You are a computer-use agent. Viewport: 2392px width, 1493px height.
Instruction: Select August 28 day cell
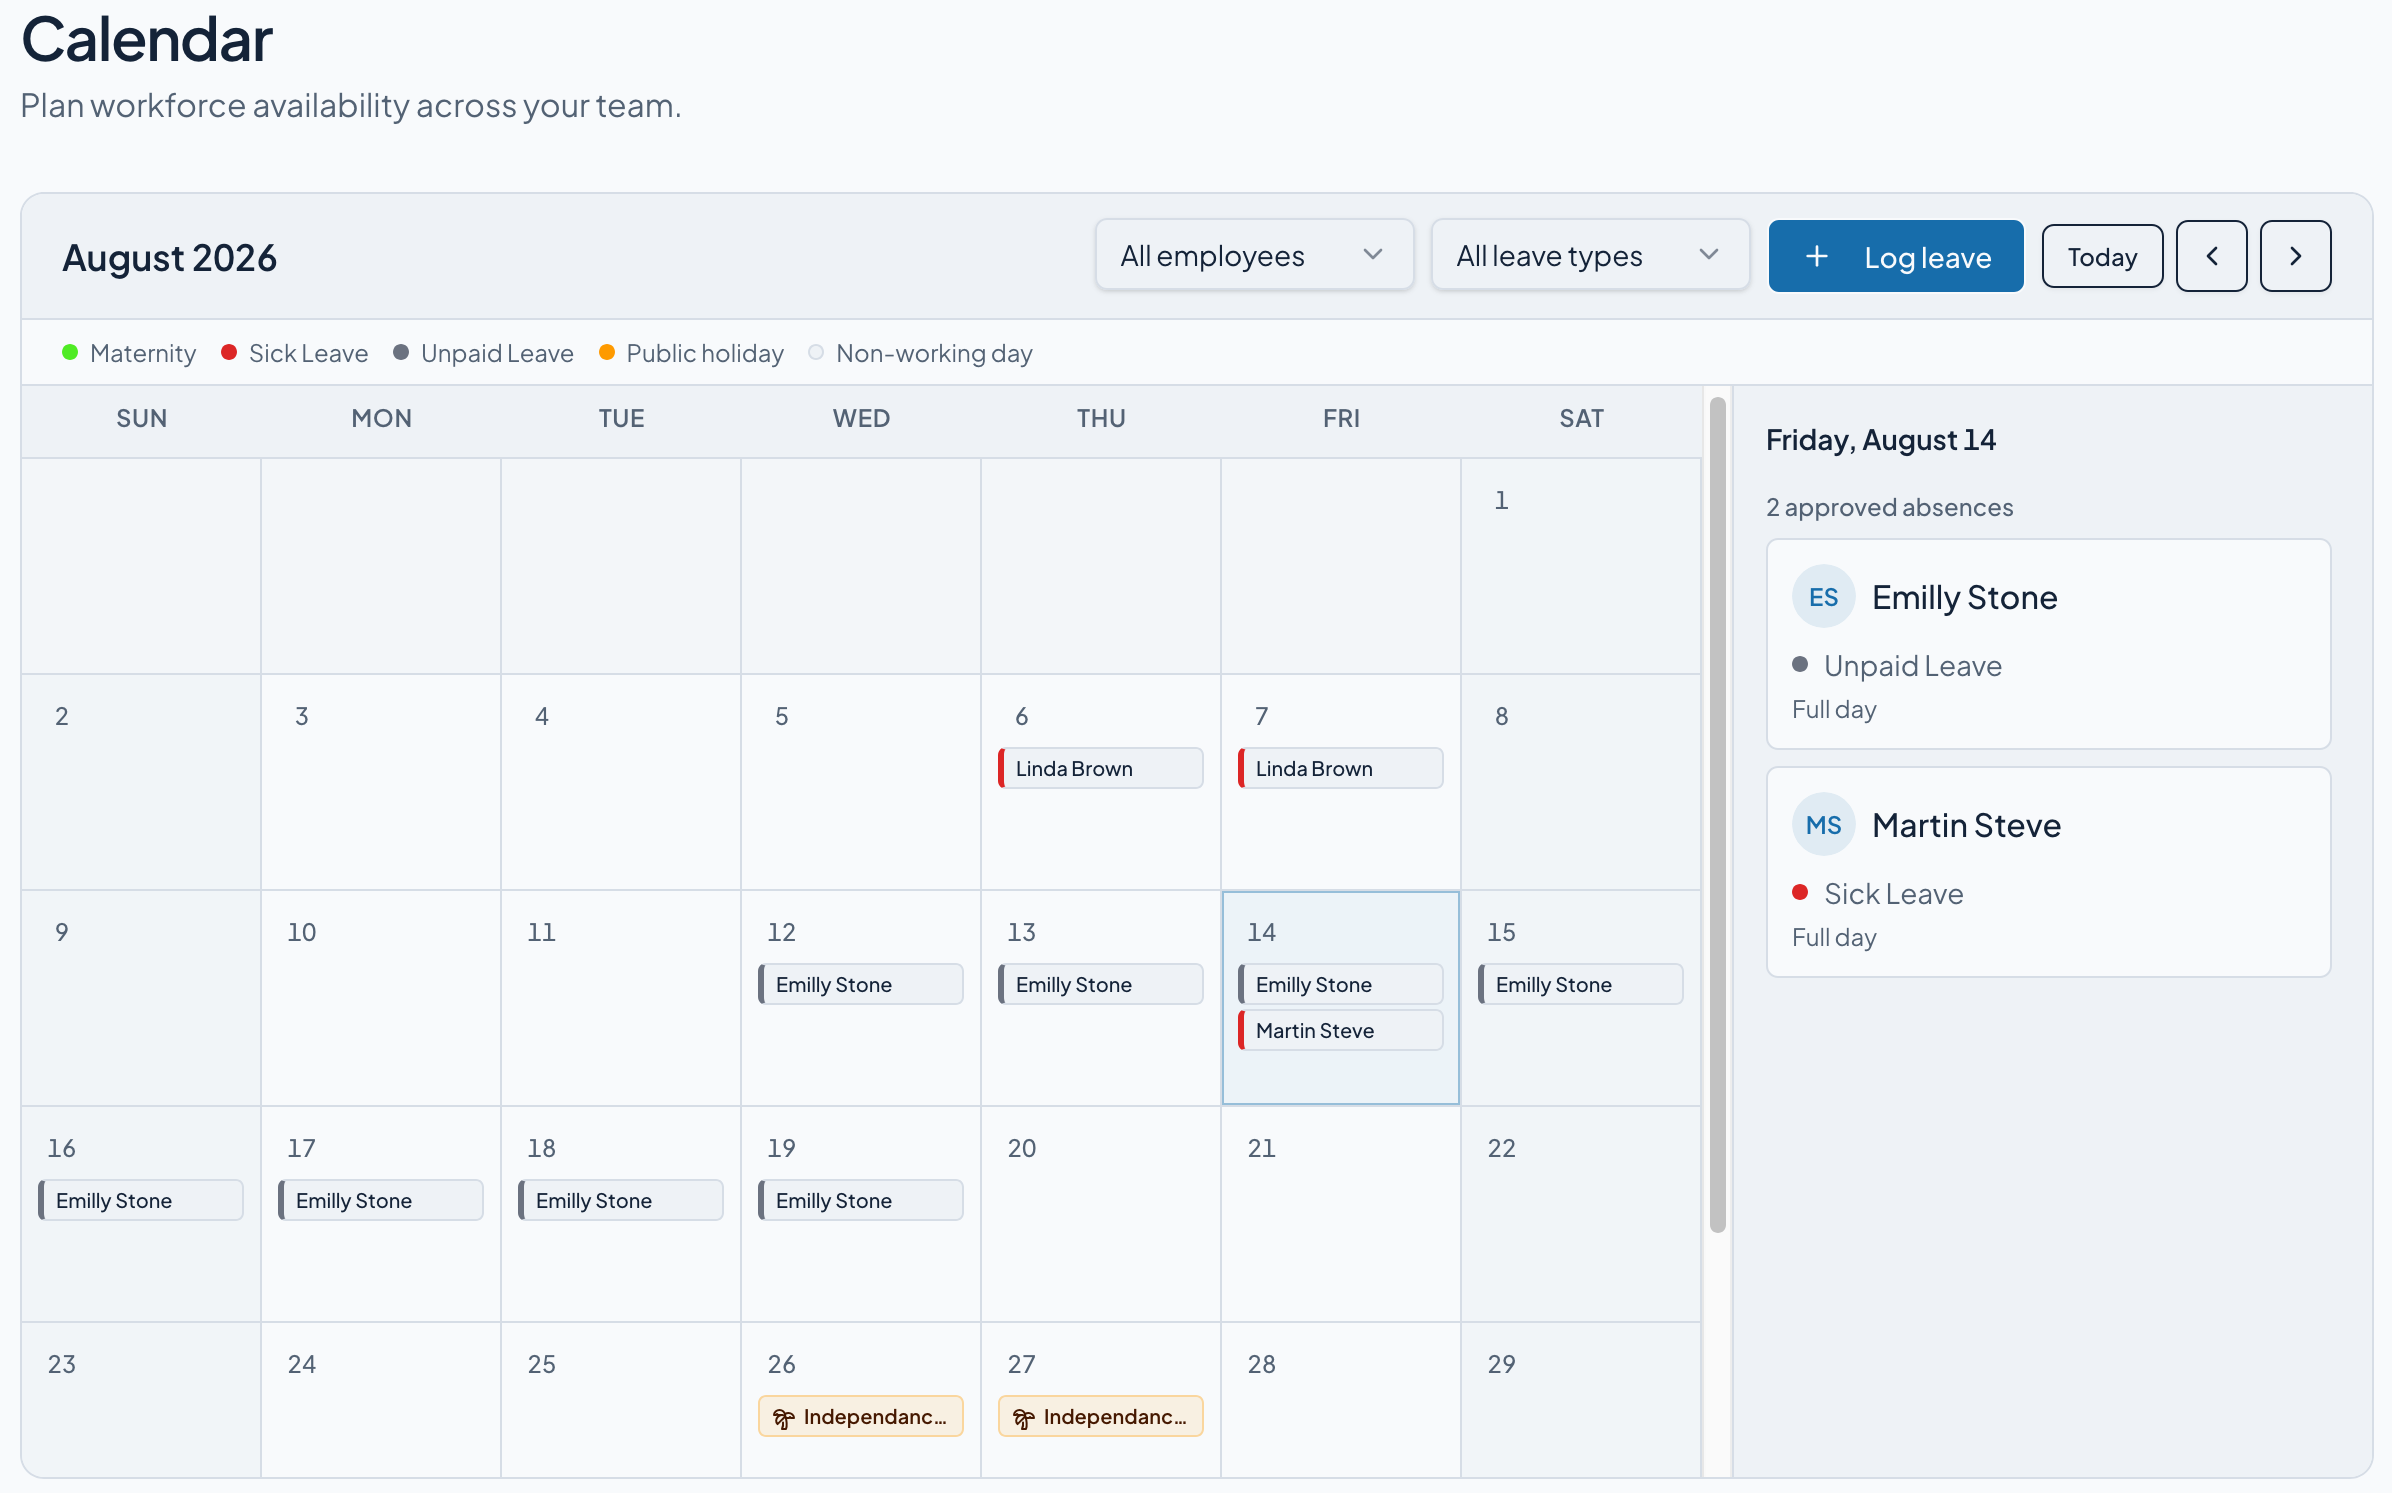tap(1340, 1400)
